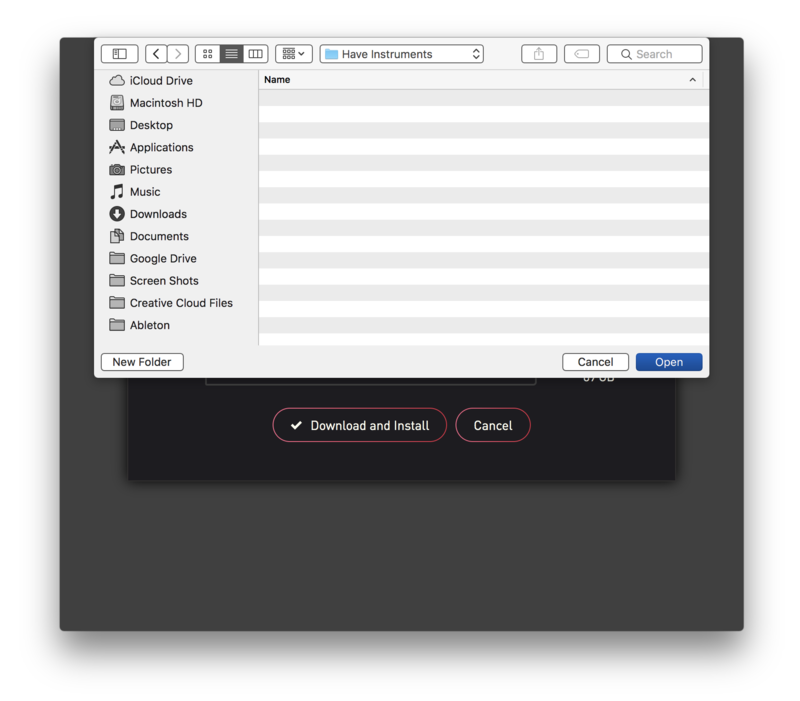The width and height of the screenshot is (800, 701).
Task: Select Pictures in sidebar
Action: (x=141, y=169)
